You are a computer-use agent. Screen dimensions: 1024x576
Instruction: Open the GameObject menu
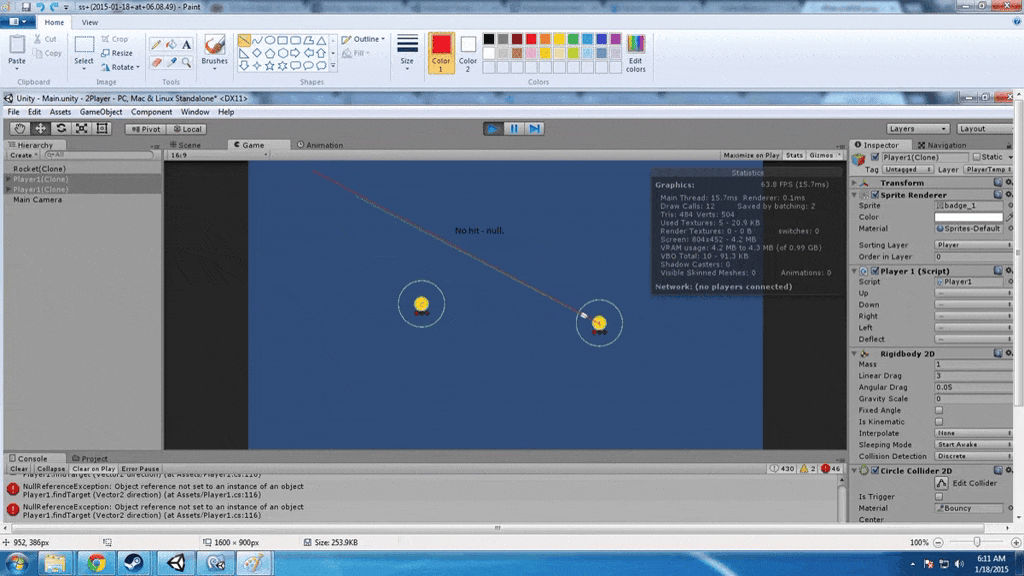100,112
